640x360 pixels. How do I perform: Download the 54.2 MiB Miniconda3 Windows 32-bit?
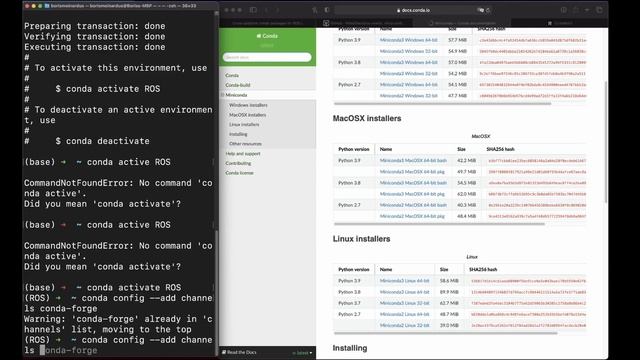pos(408,73)
